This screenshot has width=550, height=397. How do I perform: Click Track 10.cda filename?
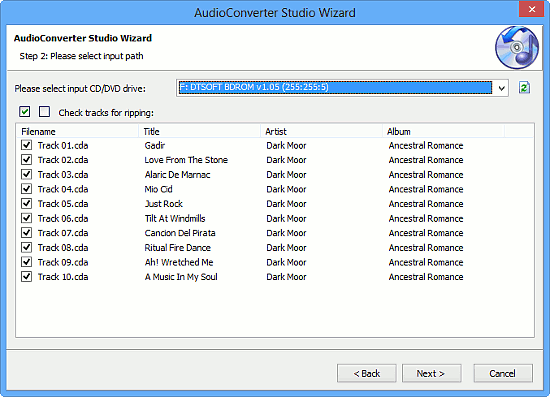click(x=63, y=277)
